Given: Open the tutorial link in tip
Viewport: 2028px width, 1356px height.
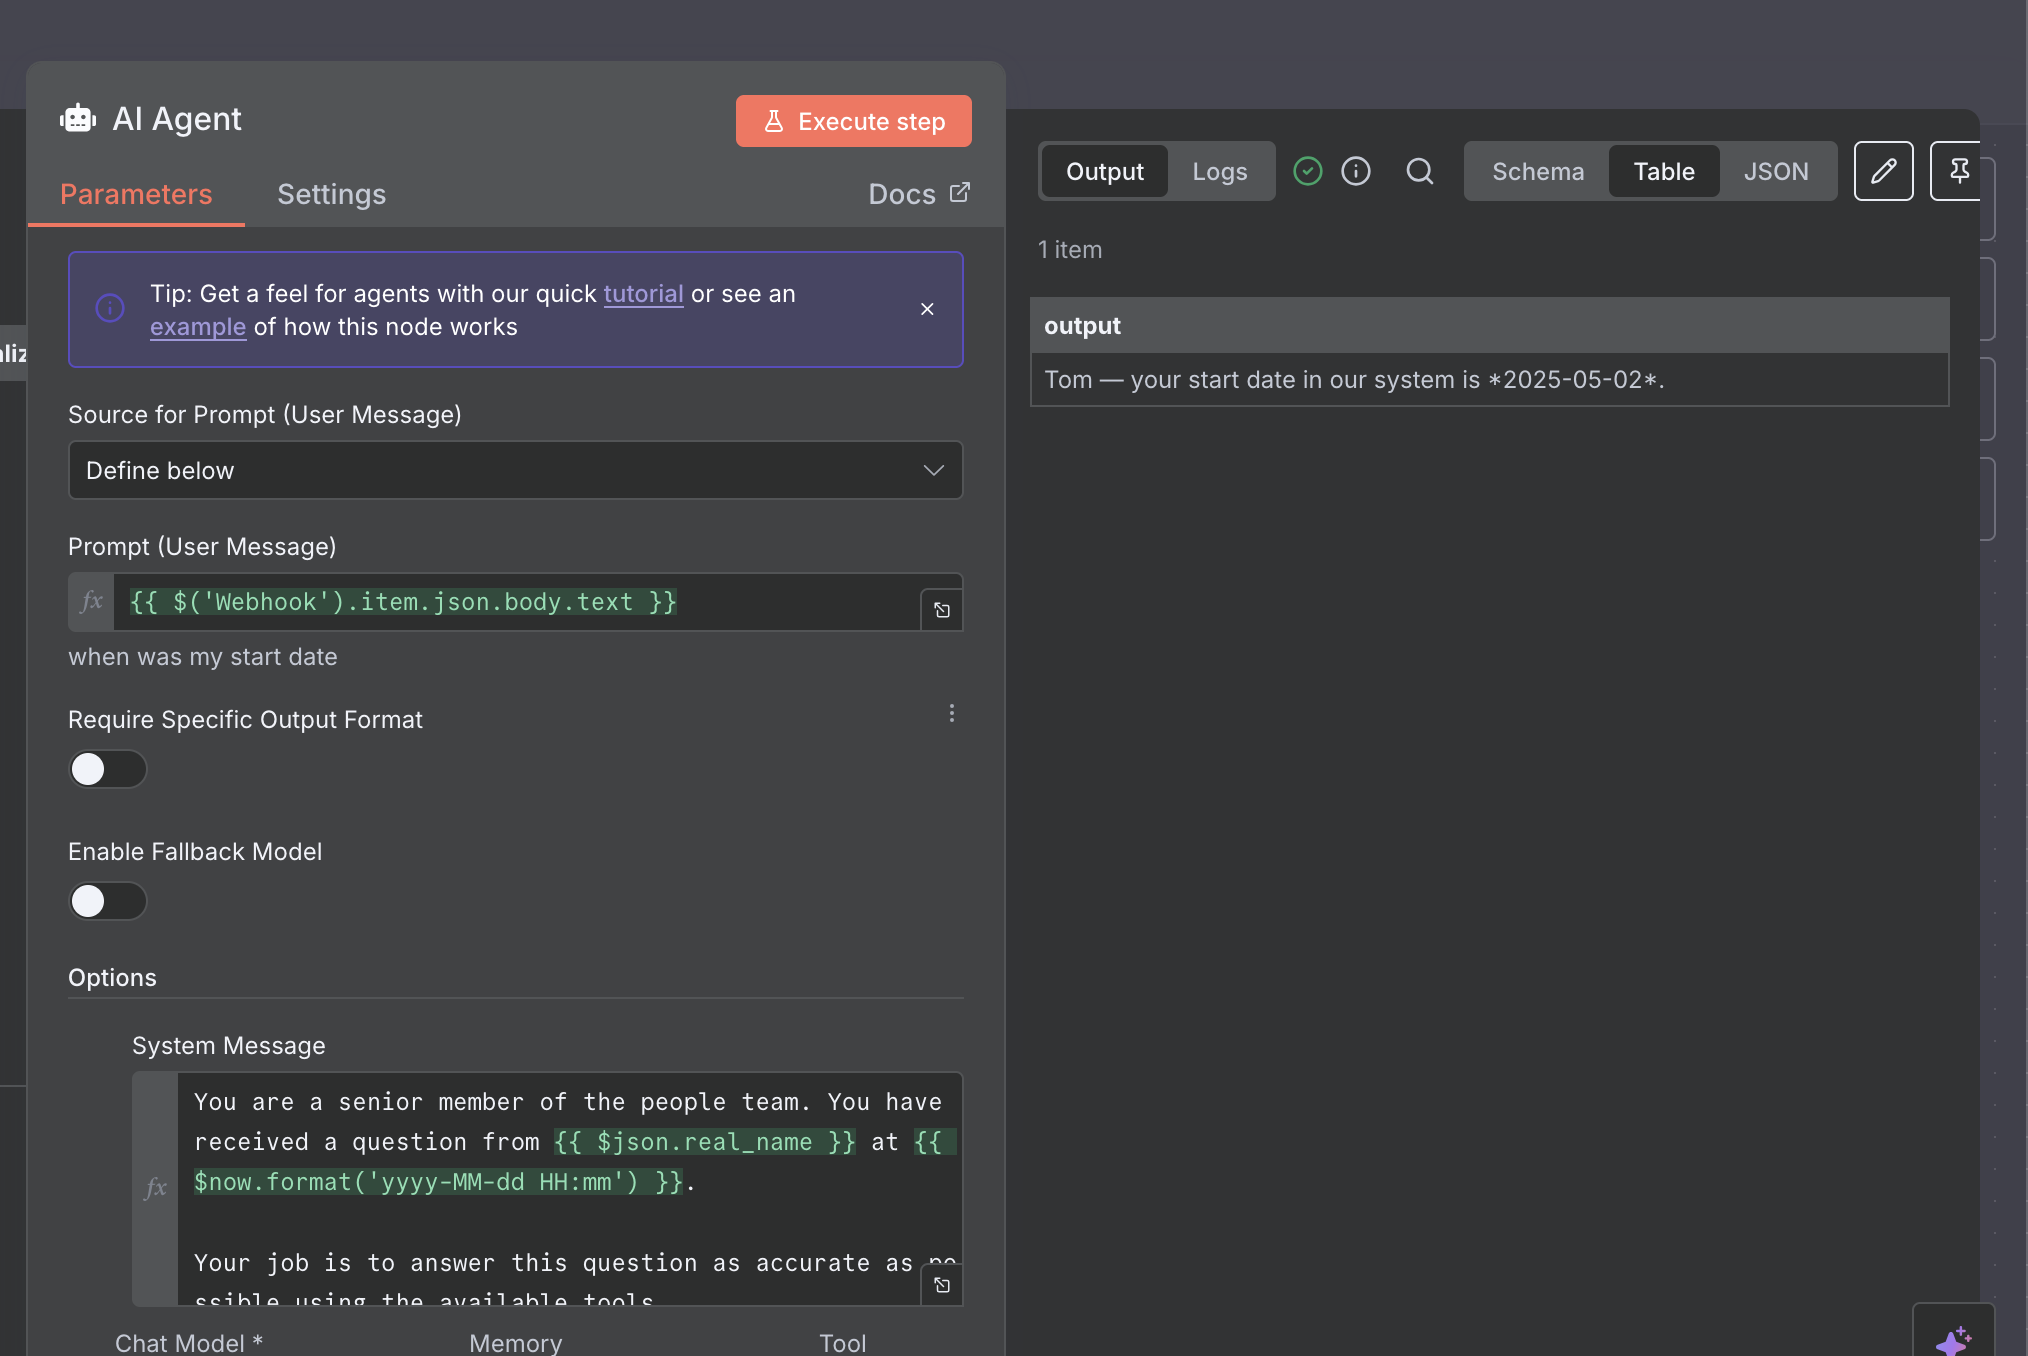Looking at the screenshot, I should point(643,293).
